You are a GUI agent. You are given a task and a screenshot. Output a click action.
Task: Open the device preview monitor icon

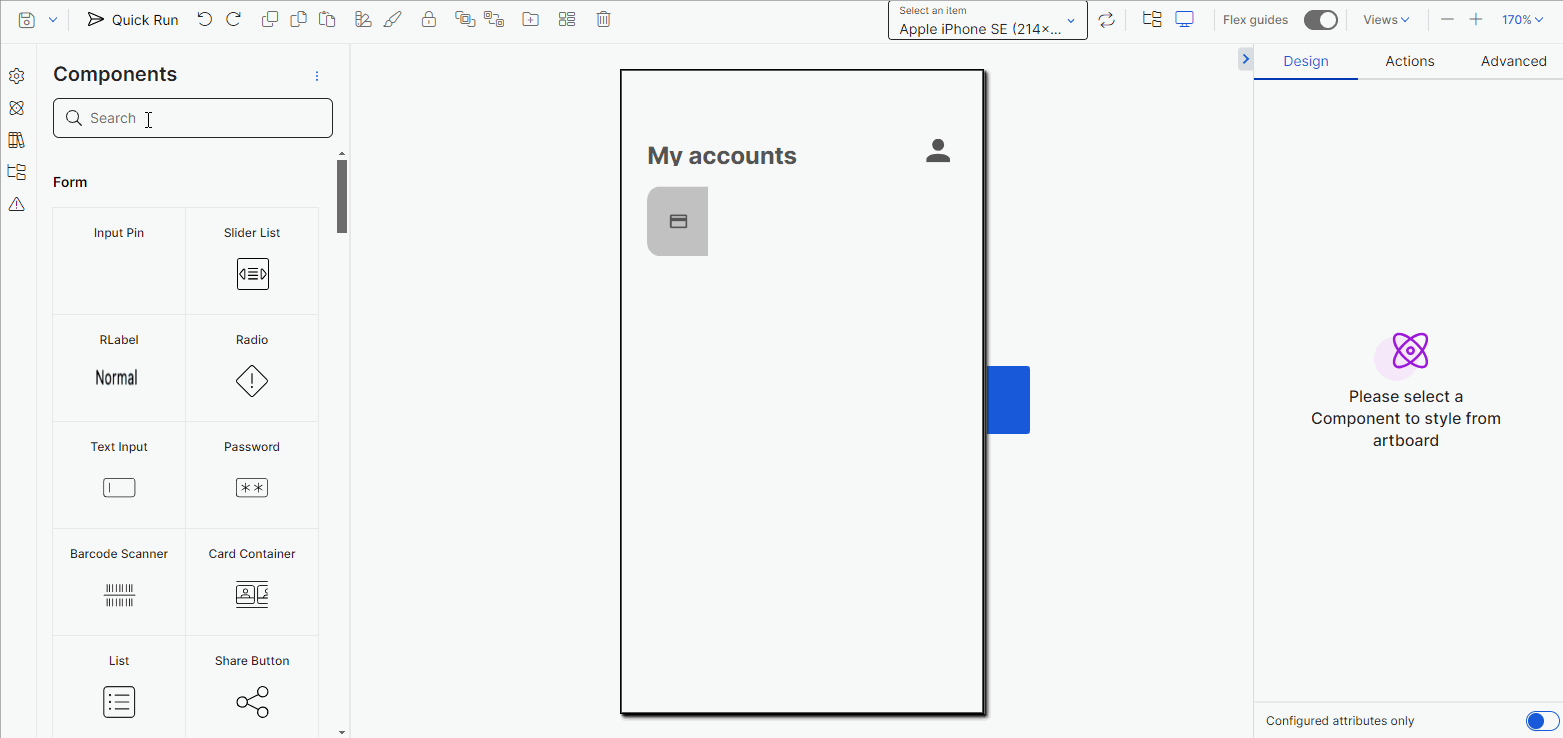[x=1185, y=18]
